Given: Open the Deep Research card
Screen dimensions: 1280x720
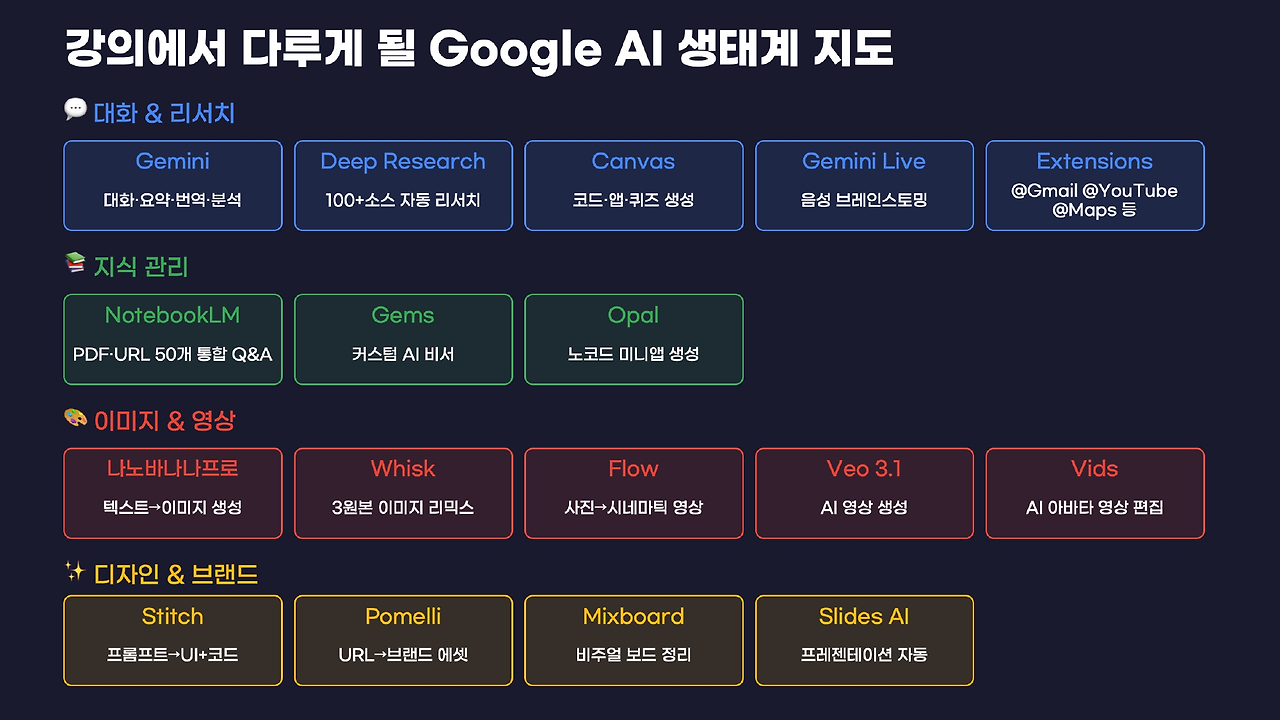Looking at the screenshot, I should point(403,186).
